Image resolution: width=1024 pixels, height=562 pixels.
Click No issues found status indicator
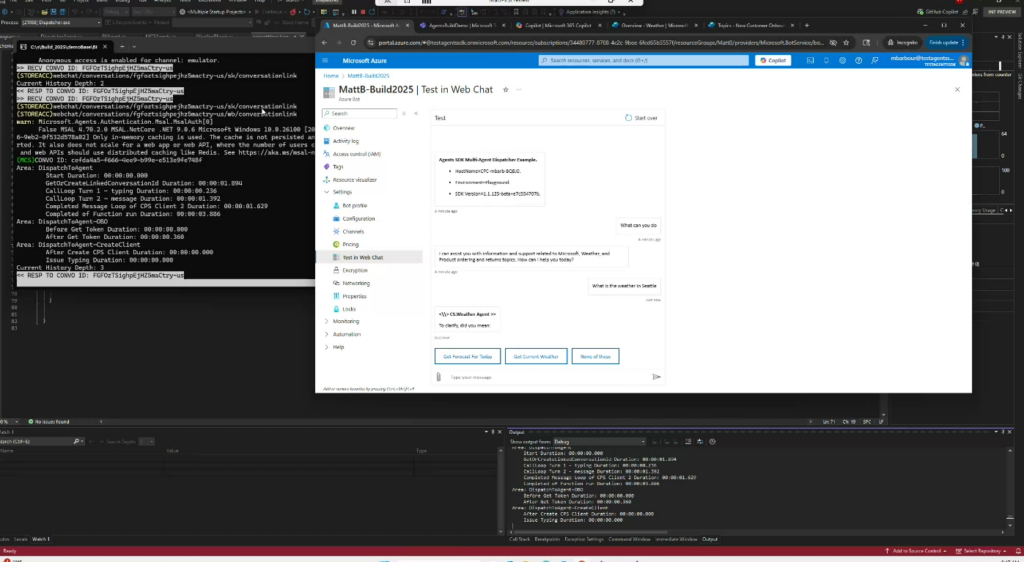48,422
